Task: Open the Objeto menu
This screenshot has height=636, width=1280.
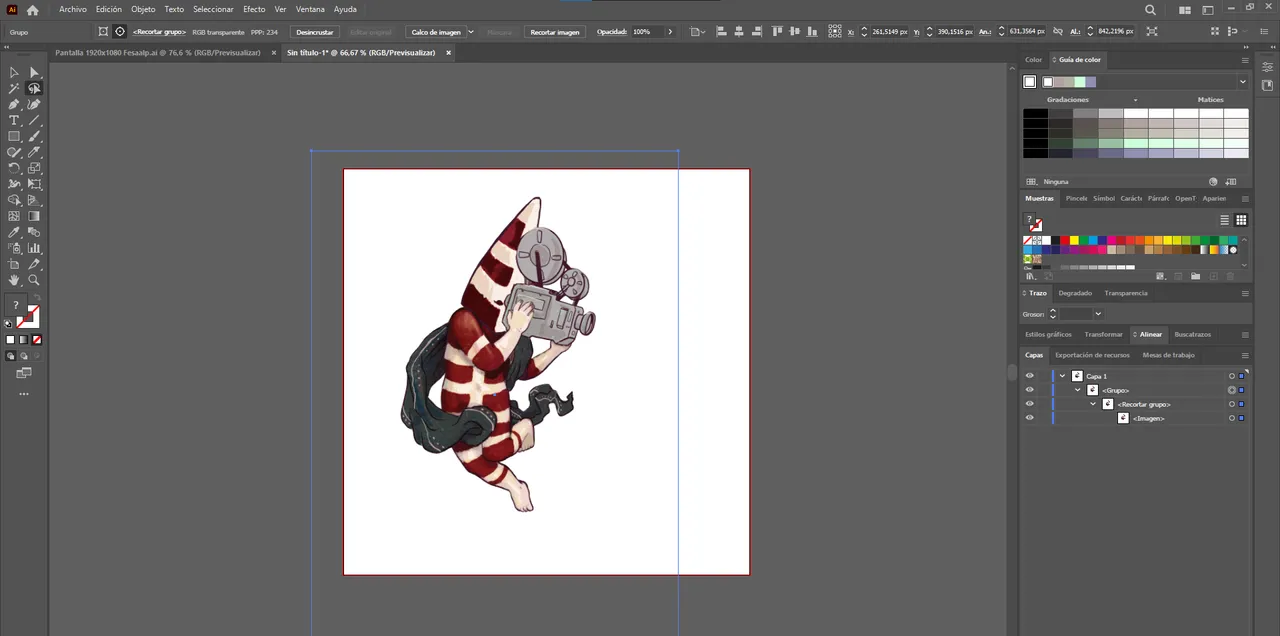Action: coord(143,9)
